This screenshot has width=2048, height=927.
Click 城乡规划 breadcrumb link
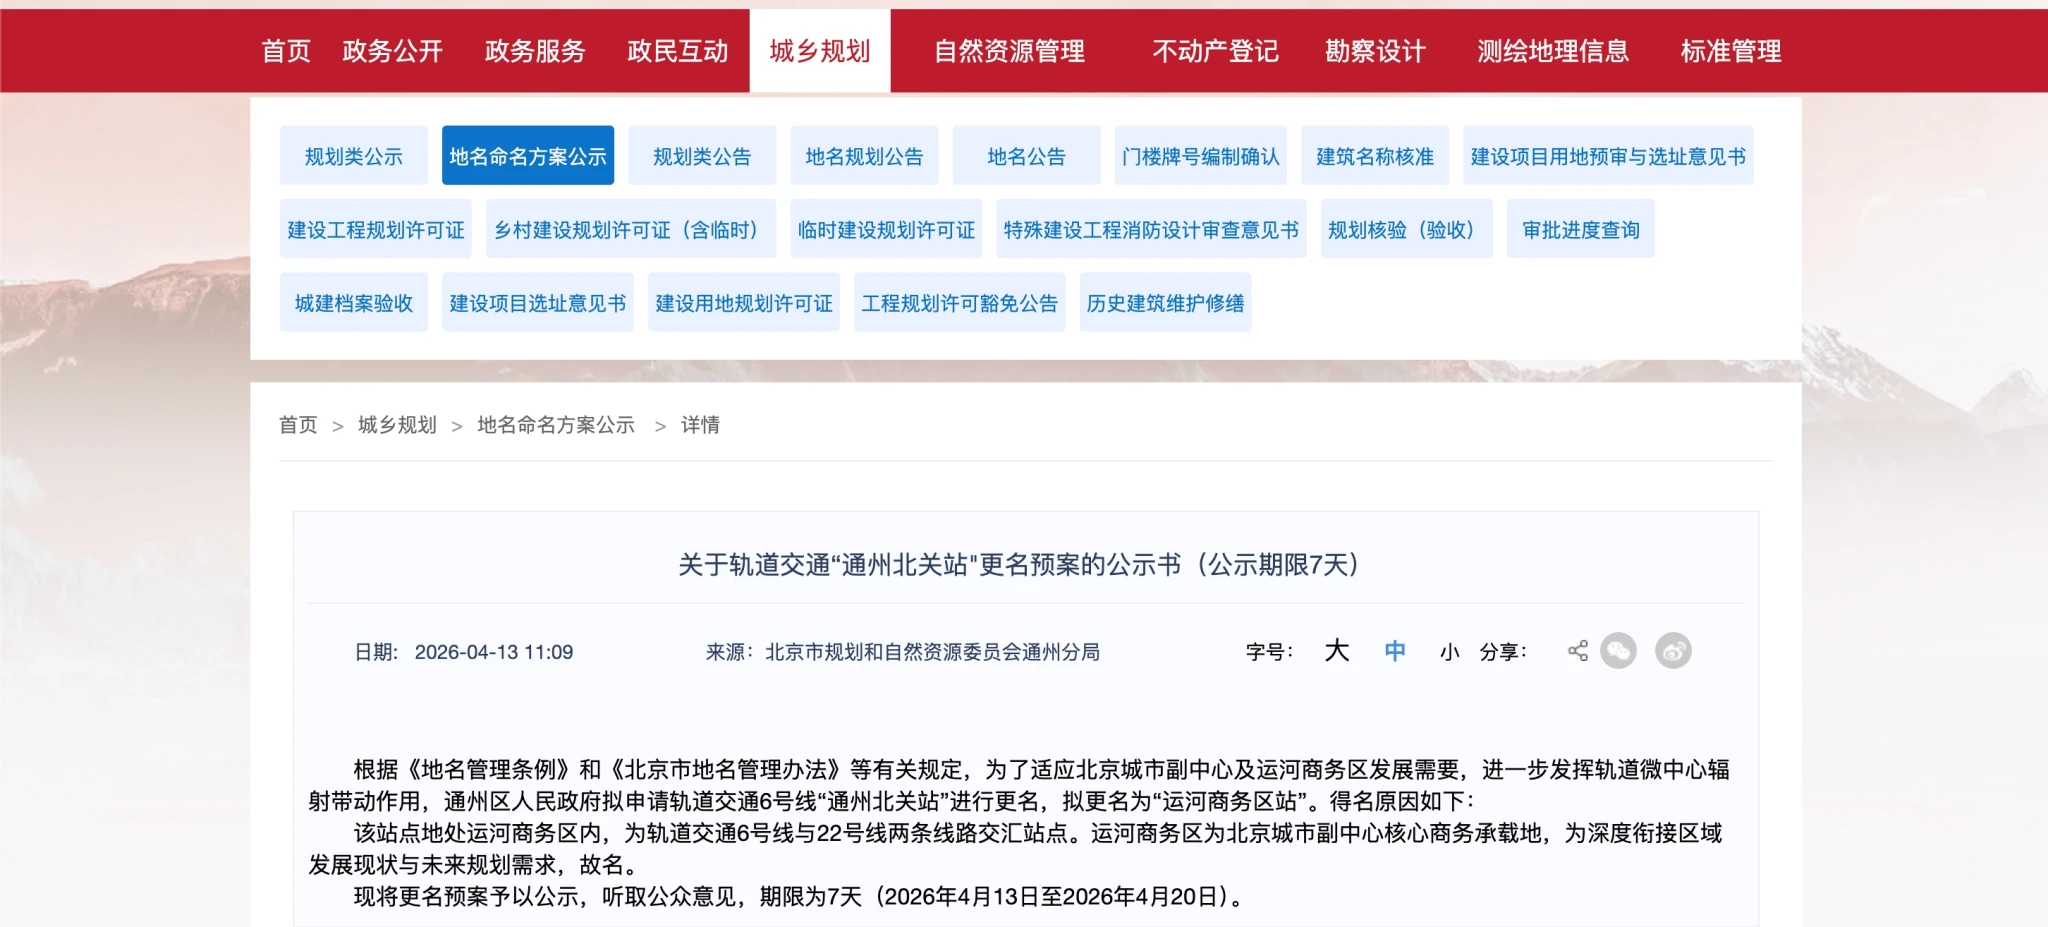tap(397, 425)
